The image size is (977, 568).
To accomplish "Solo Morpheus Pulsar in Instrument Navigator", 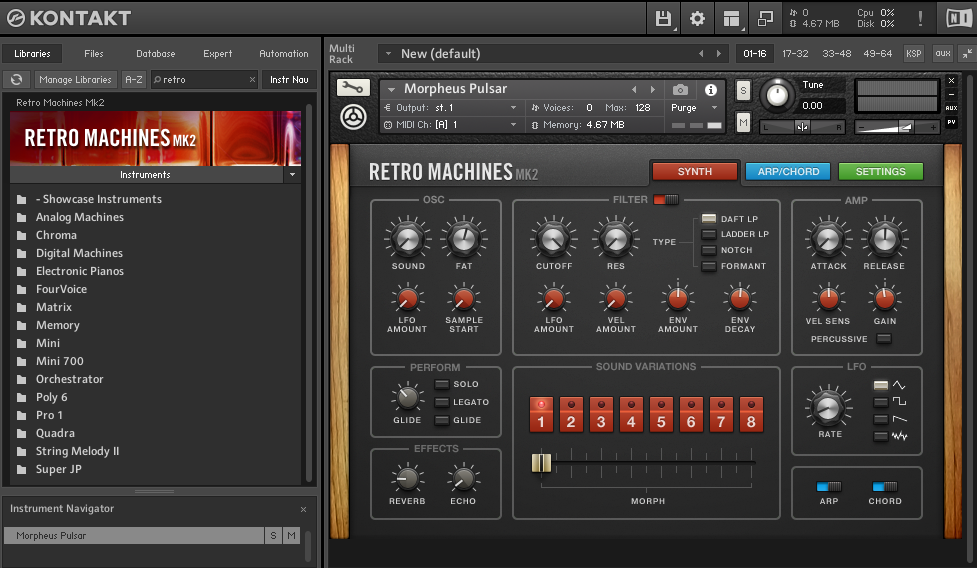I will click(x=273, y=536).
